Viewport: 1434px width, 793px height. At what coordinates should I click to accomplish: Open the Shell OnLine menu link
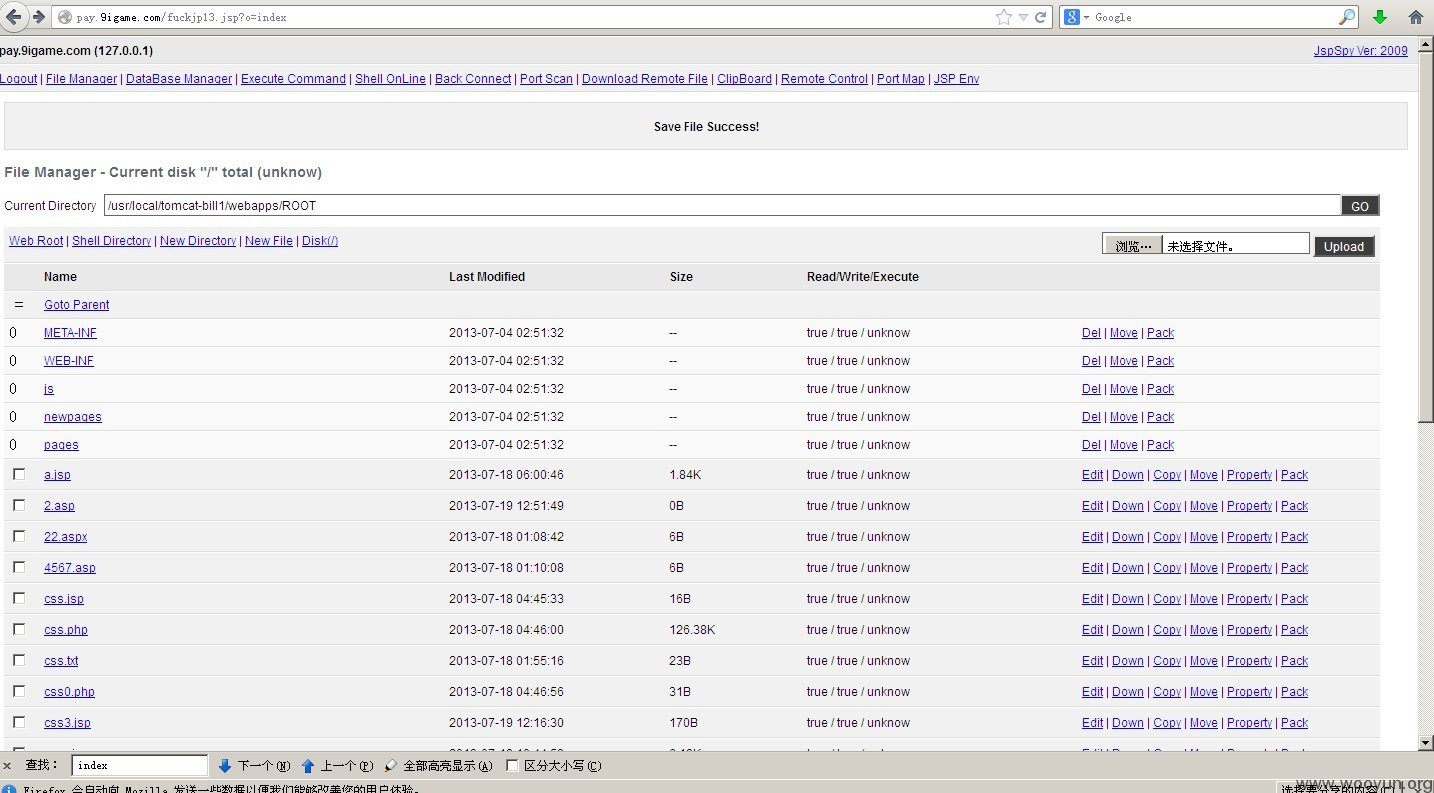390,79
